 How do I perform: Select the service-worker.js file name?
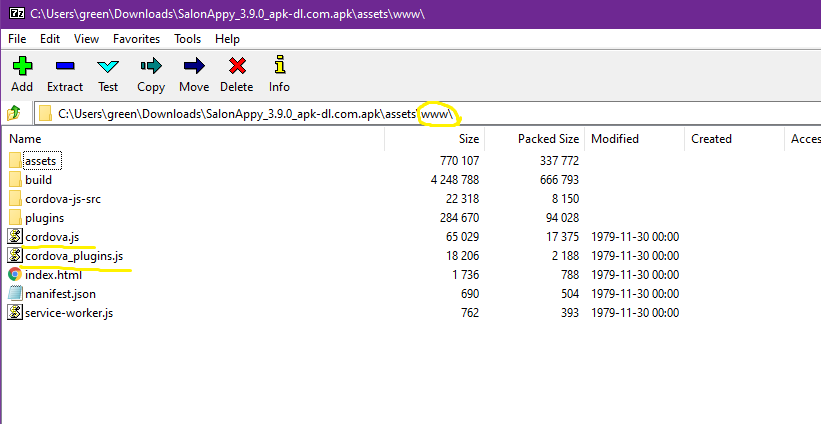(x=69, y=313)
